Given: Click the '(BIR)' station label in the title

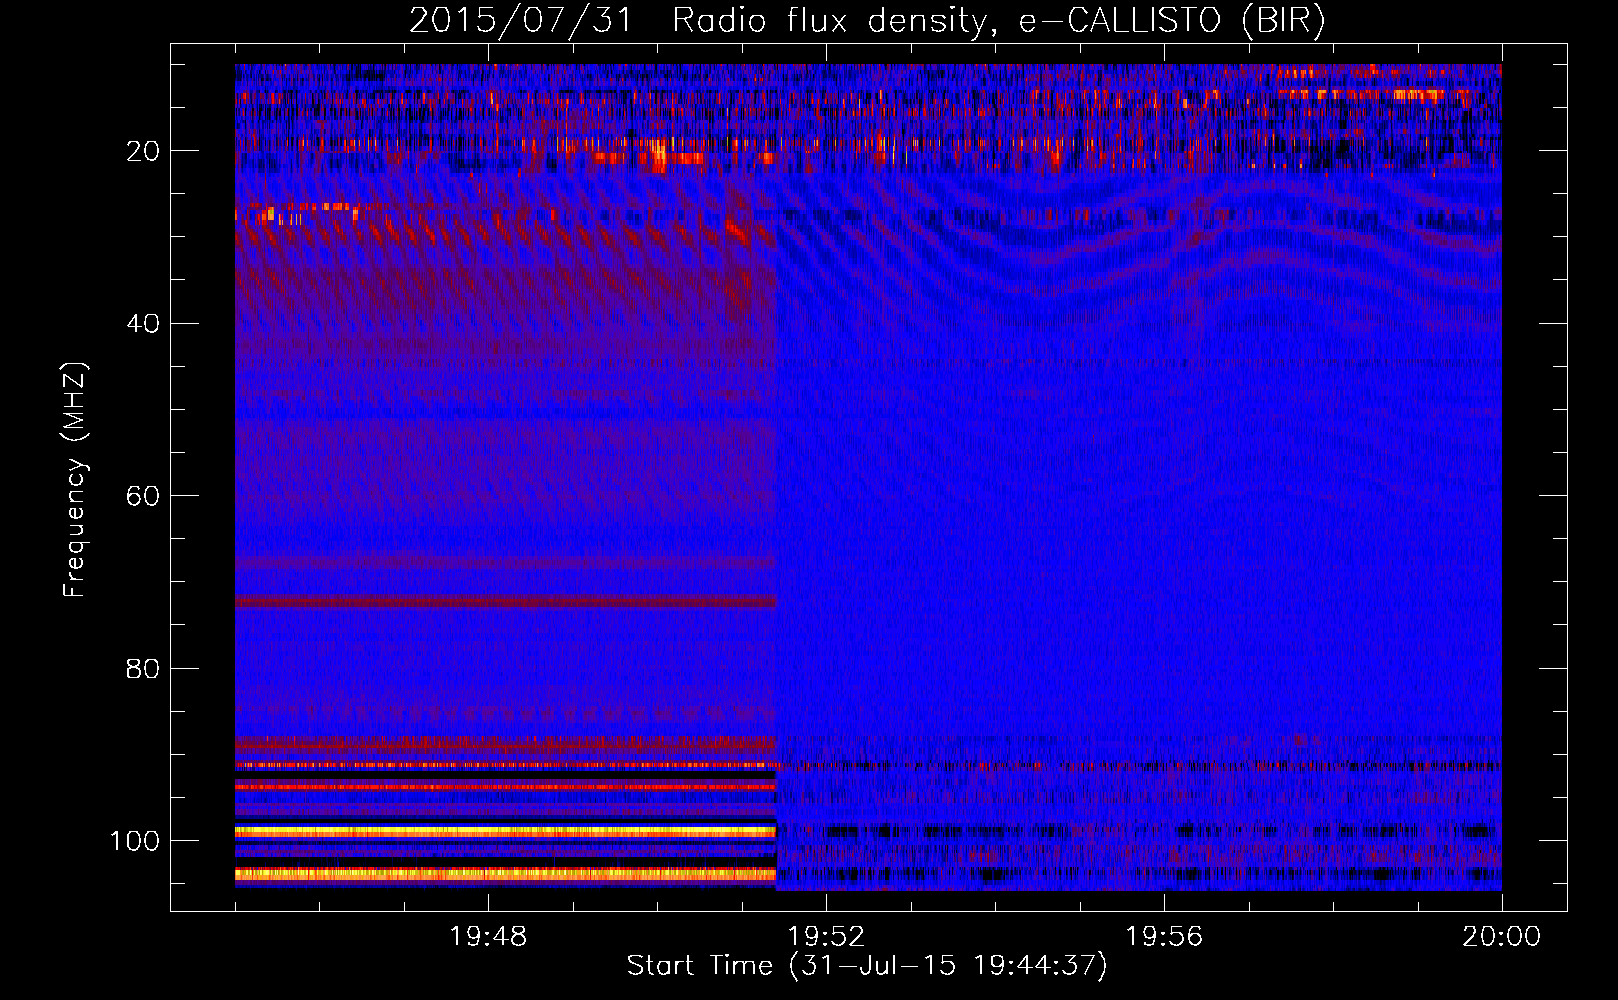Looking at the screenshot, I should point(1283,20).
